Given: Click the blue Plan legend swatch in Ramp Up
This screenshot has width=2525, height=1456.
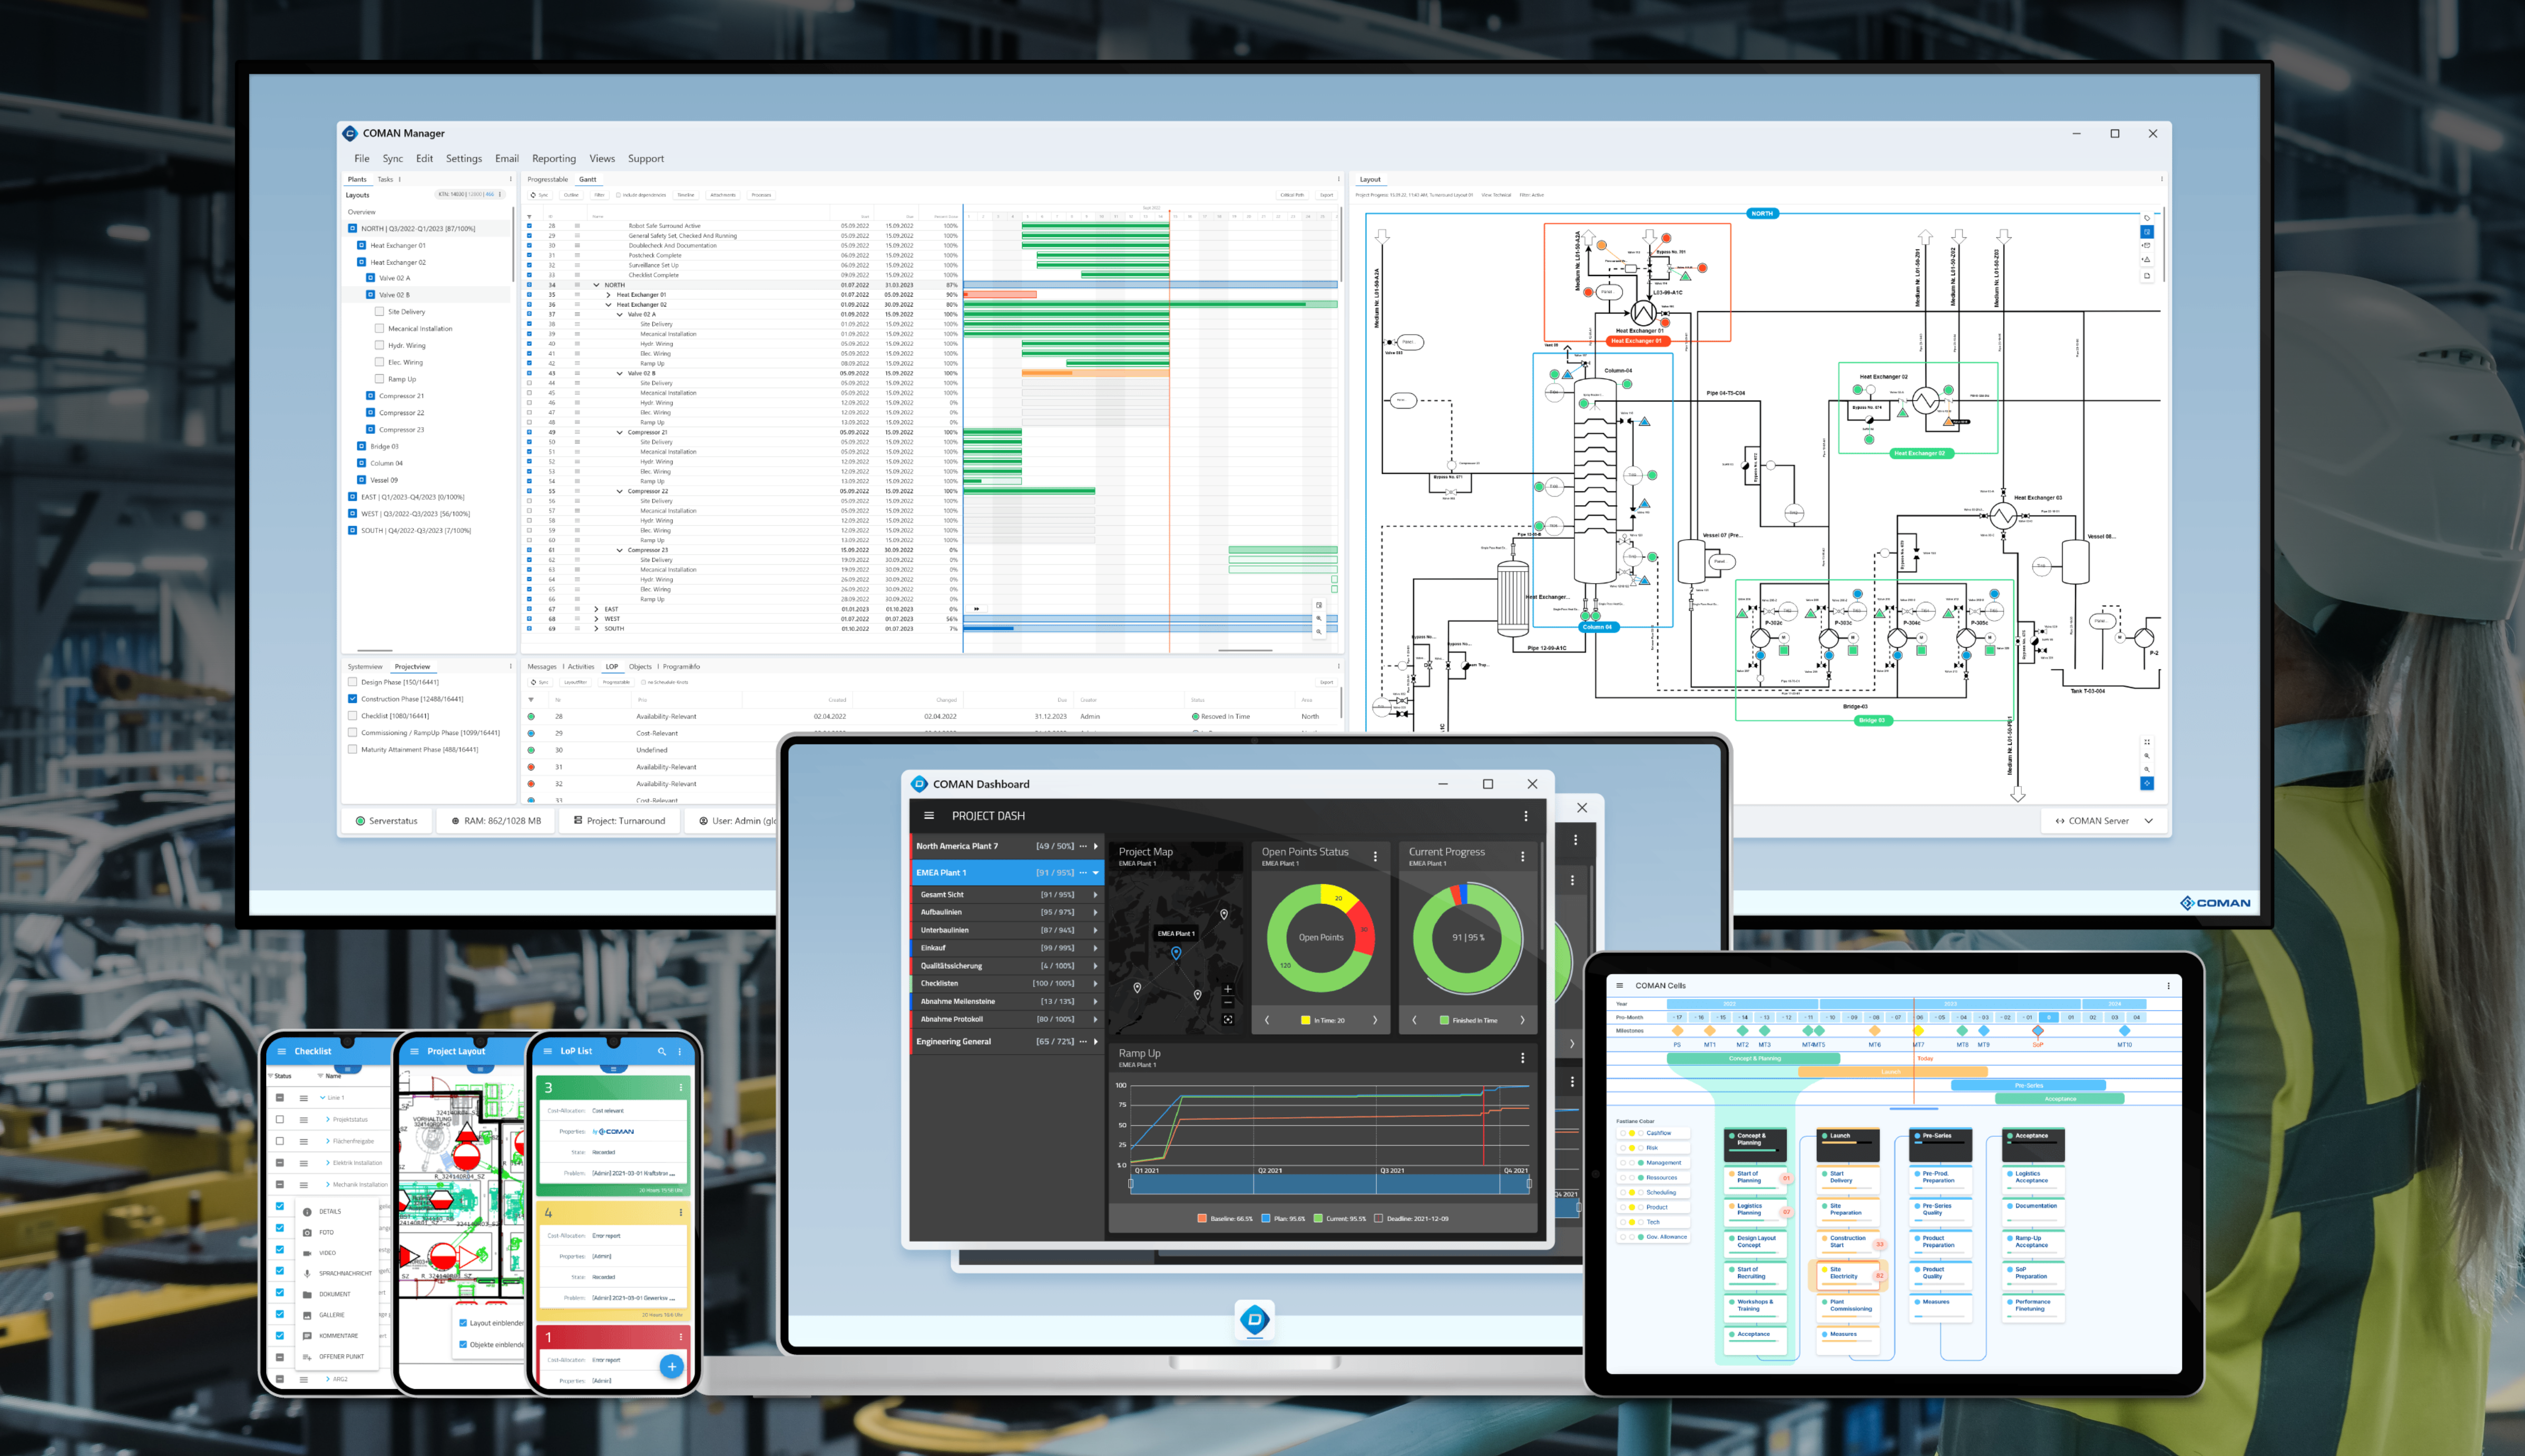Looking at the screenshot, I should [1265, 1218].
